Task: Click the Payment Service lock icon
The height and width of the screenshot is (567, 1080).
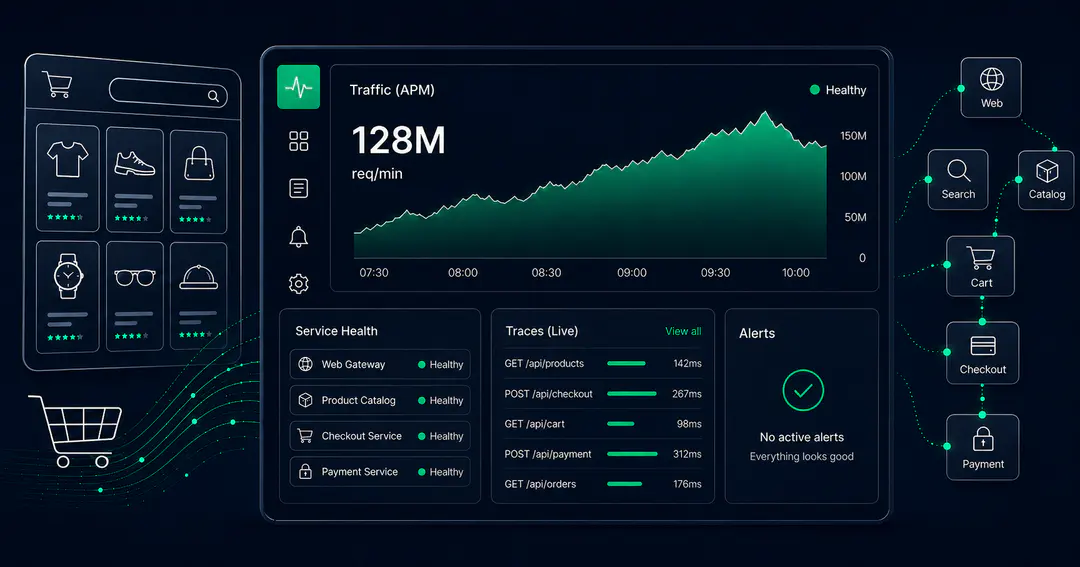Action: point(305,471)
